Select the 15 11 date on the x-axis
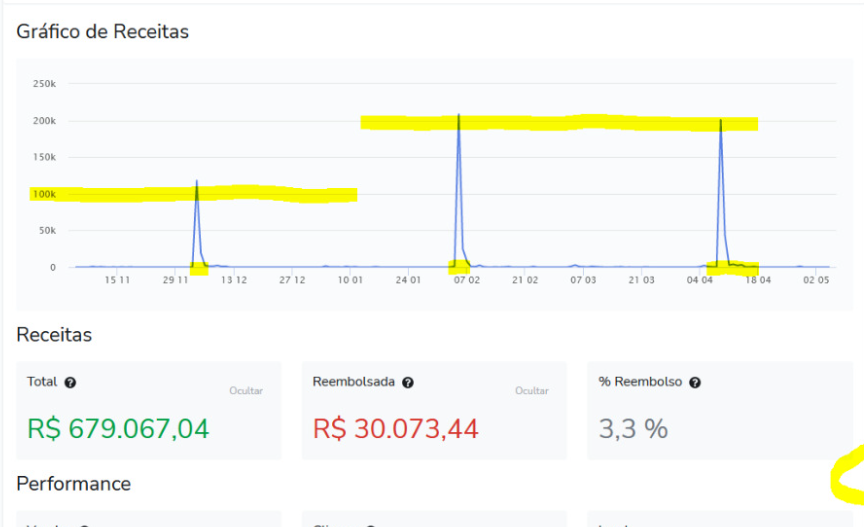The image size is (864, 527). [118, 281]
